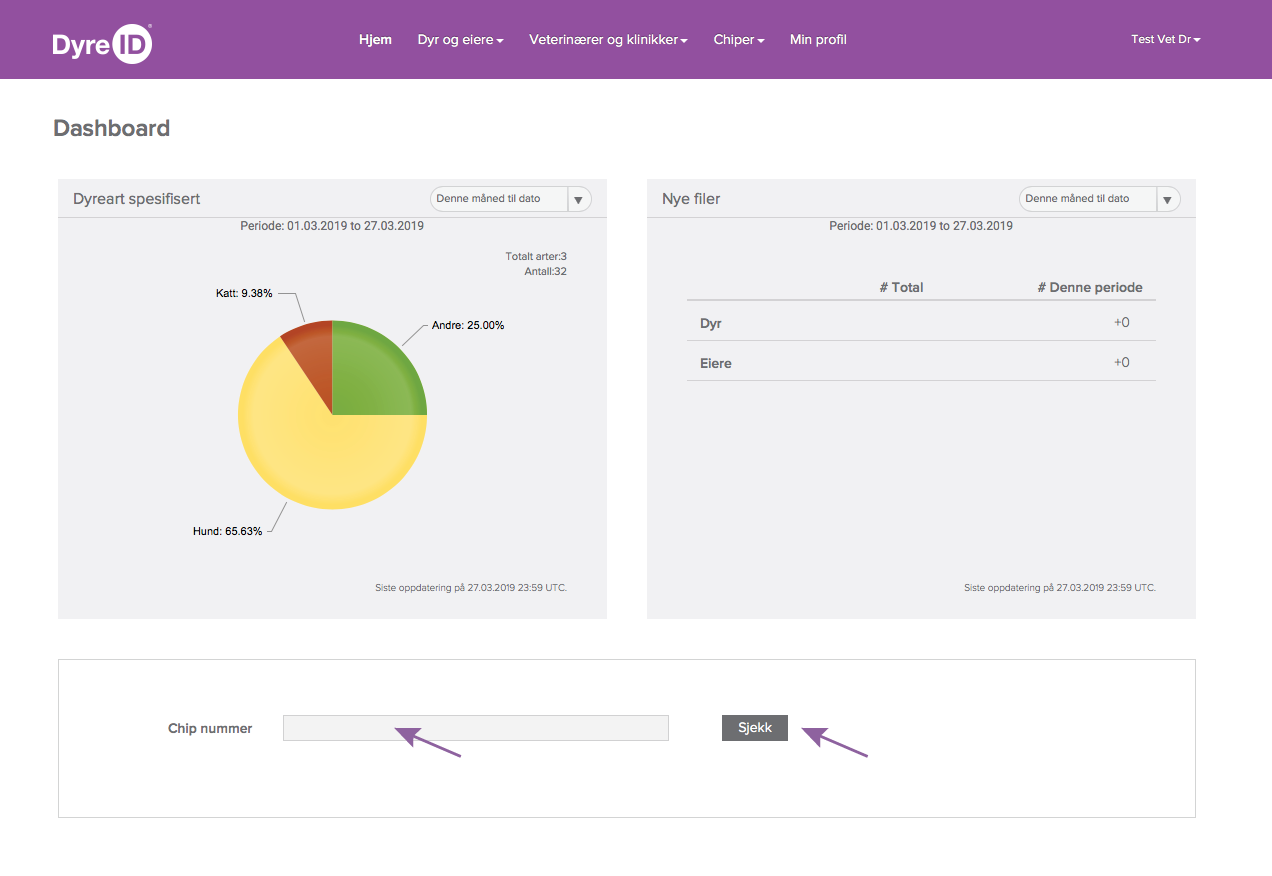The image size is (1272, 876).
Task: Click the Dashboard page heading
Action: pos(112,128)
